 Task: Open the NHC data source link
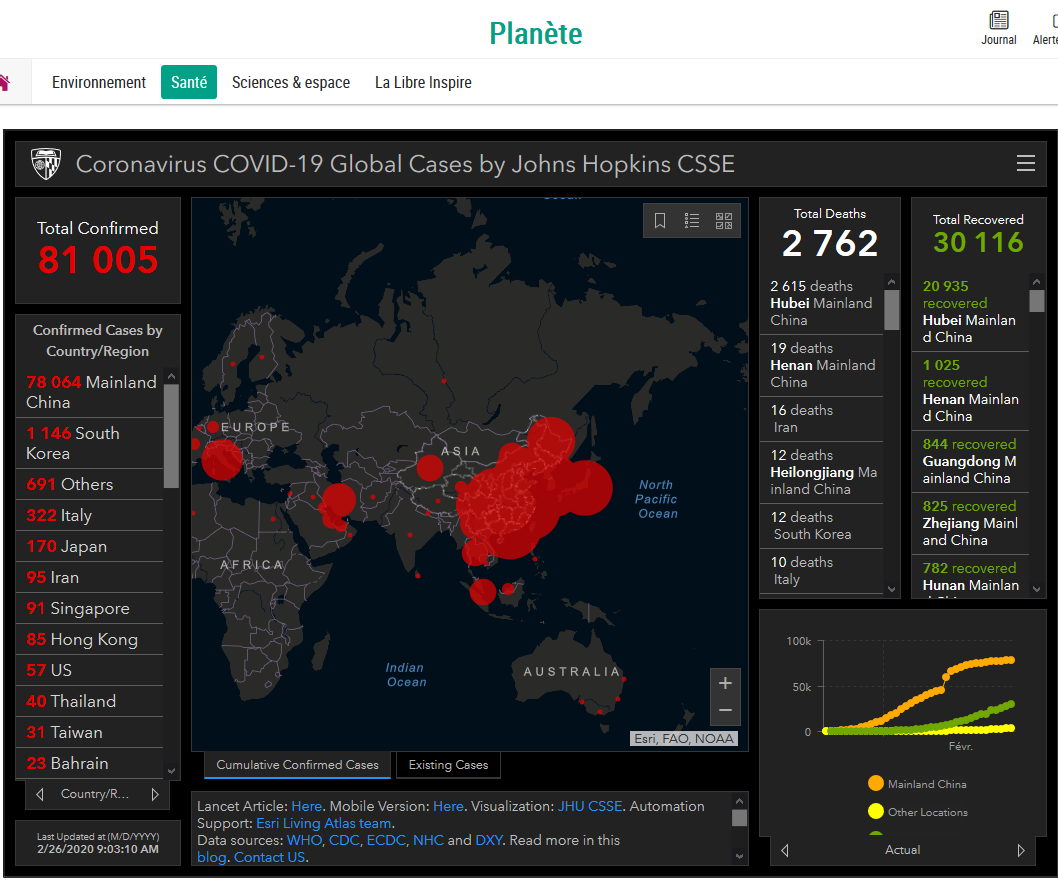[428, 840]
